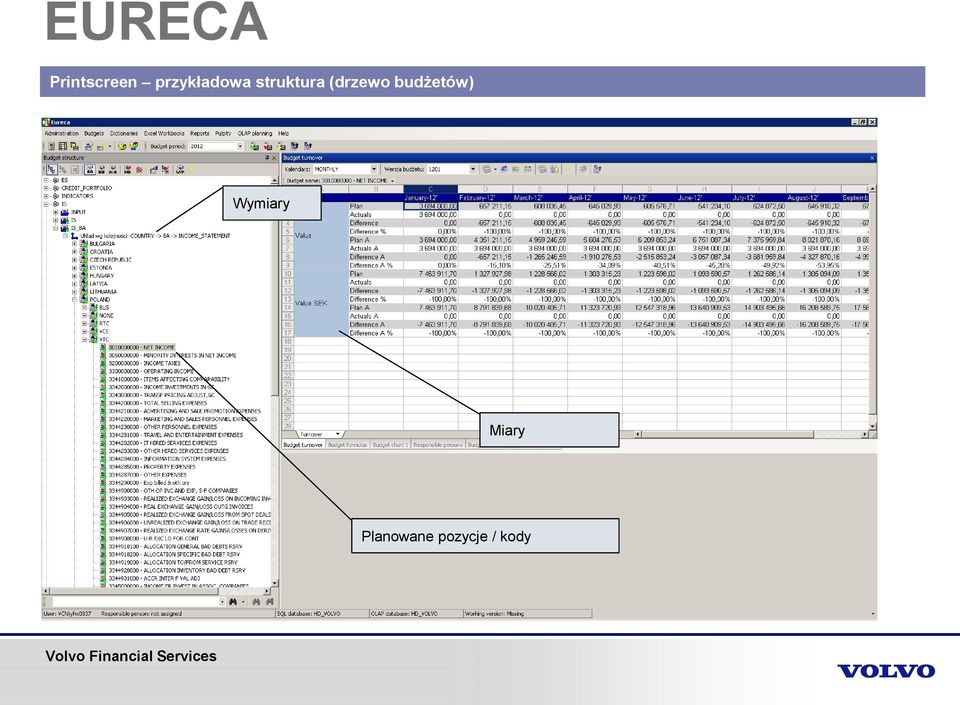Select the LATVIA tree item
Screen dimensions: 960x705
point(99,284)
